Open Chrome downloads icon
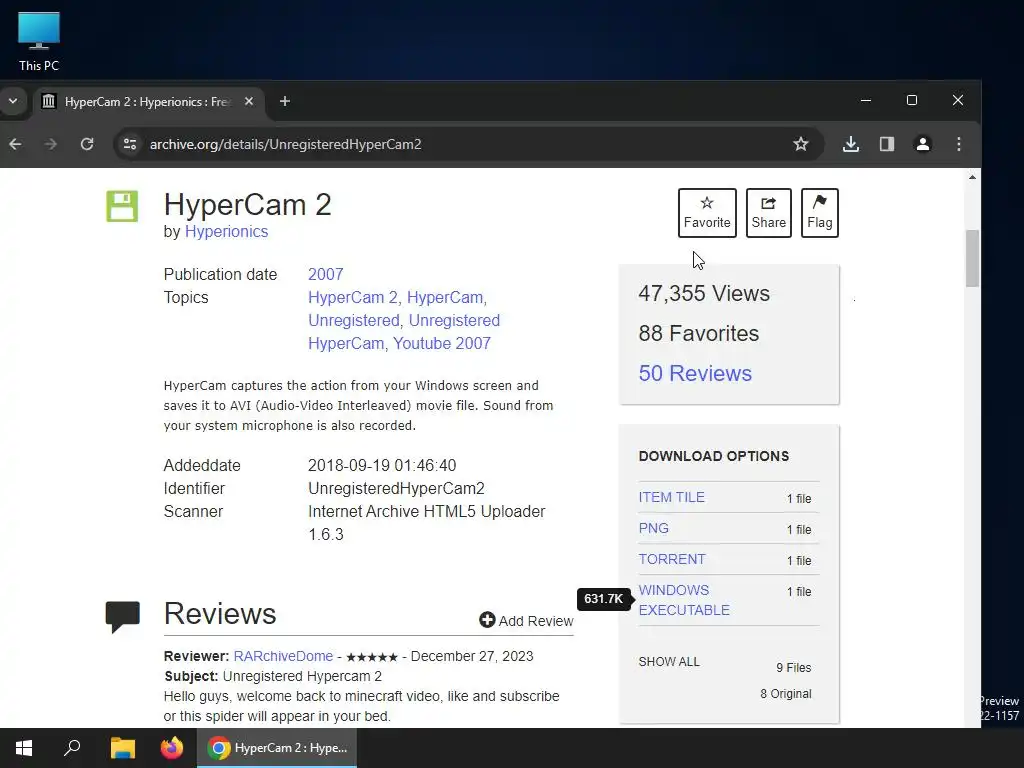 point(851,144)
